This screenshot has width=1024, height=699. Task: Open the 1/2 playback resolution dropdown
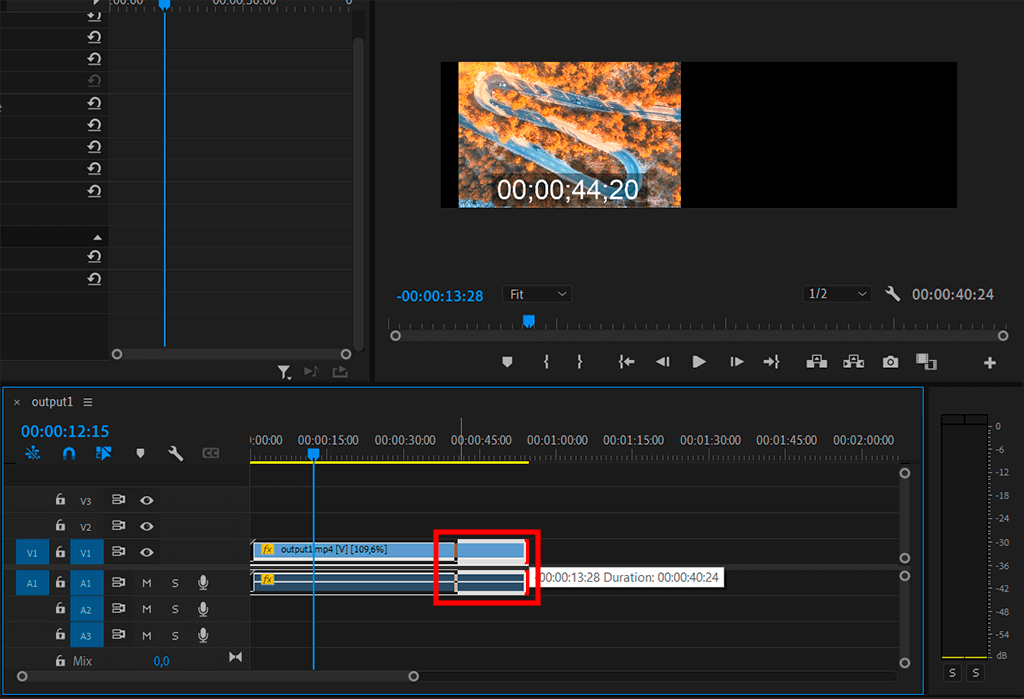point(837,294)
